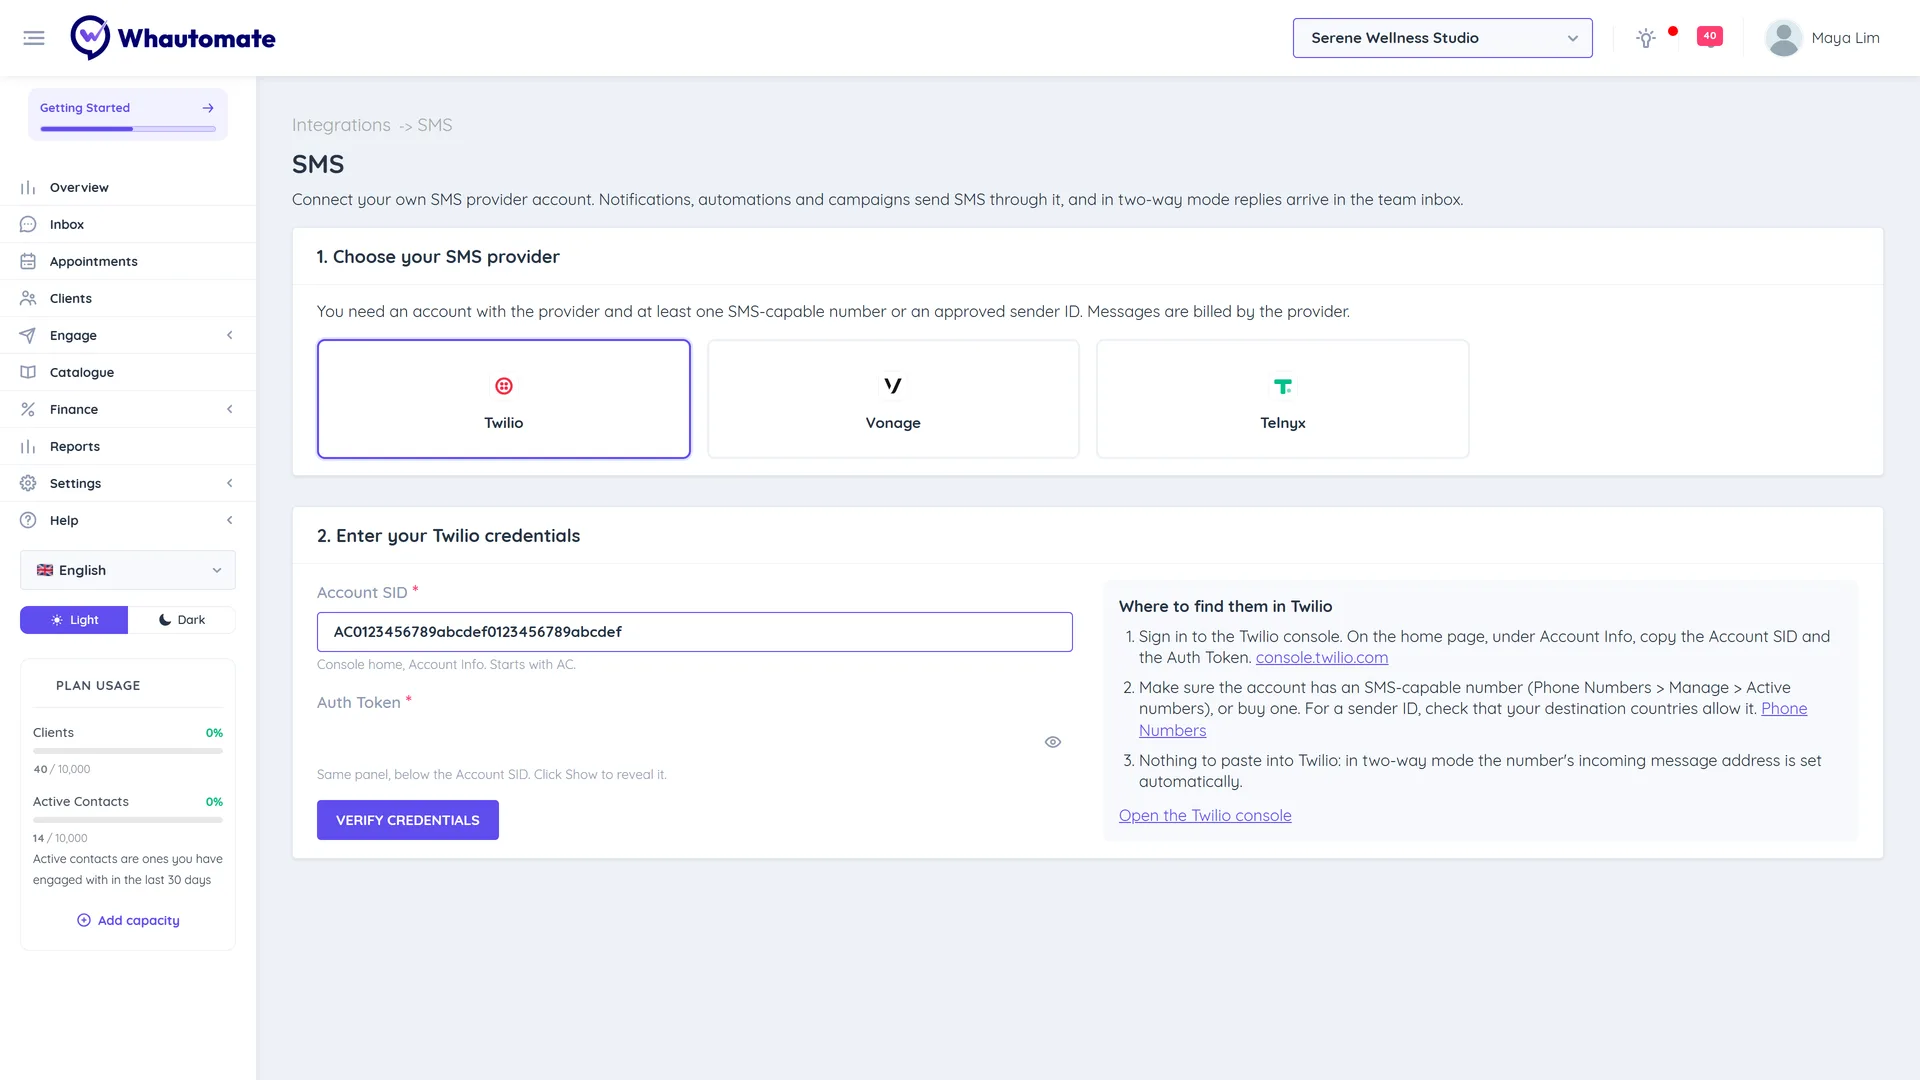Click the Help question-mark icon
Screen dimensions: 1920x1080
click(x=28, y=520)
